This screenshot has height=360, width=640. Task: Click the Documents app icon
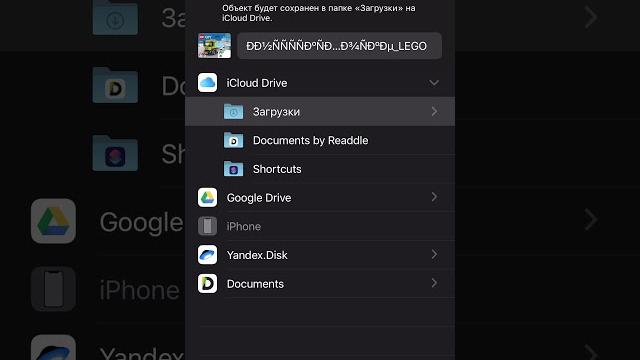coord(207,283)
